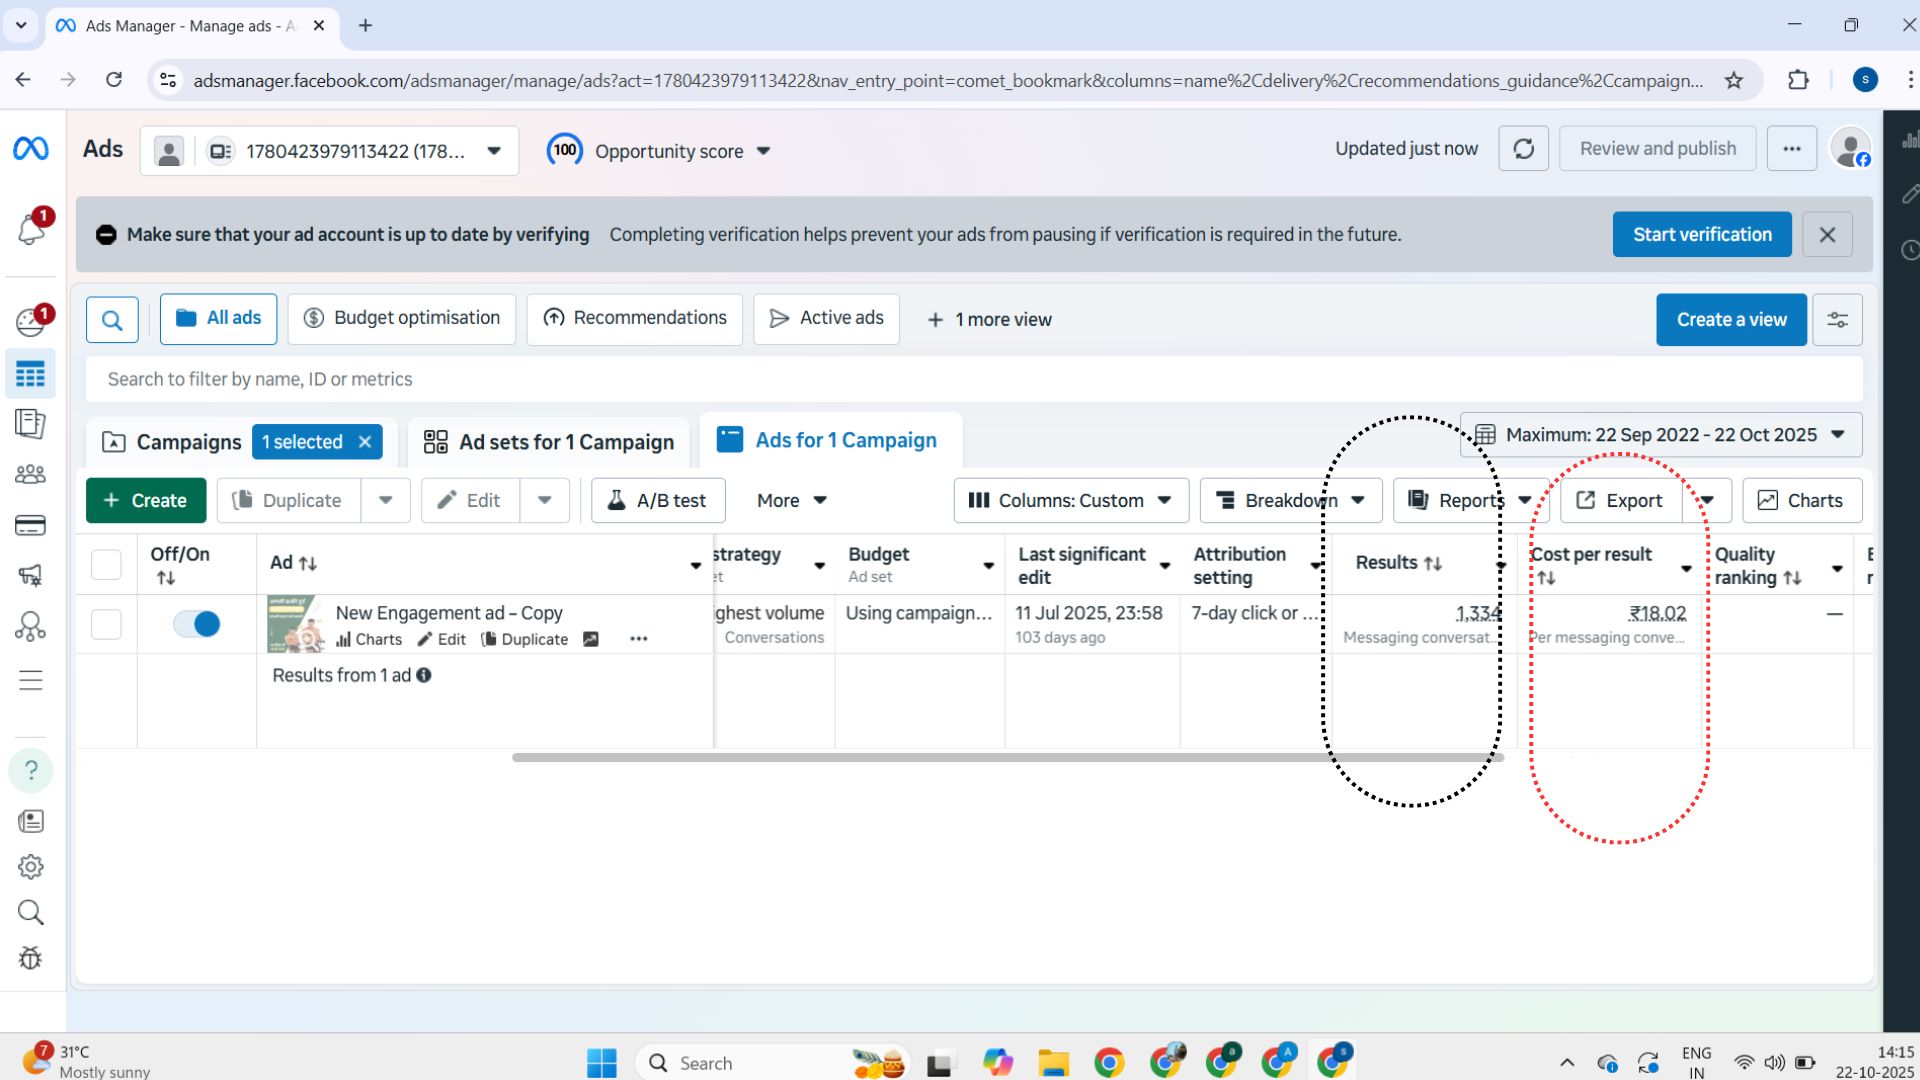
Task: Open Billing card icon in sidebar
Action: point(30,526)
